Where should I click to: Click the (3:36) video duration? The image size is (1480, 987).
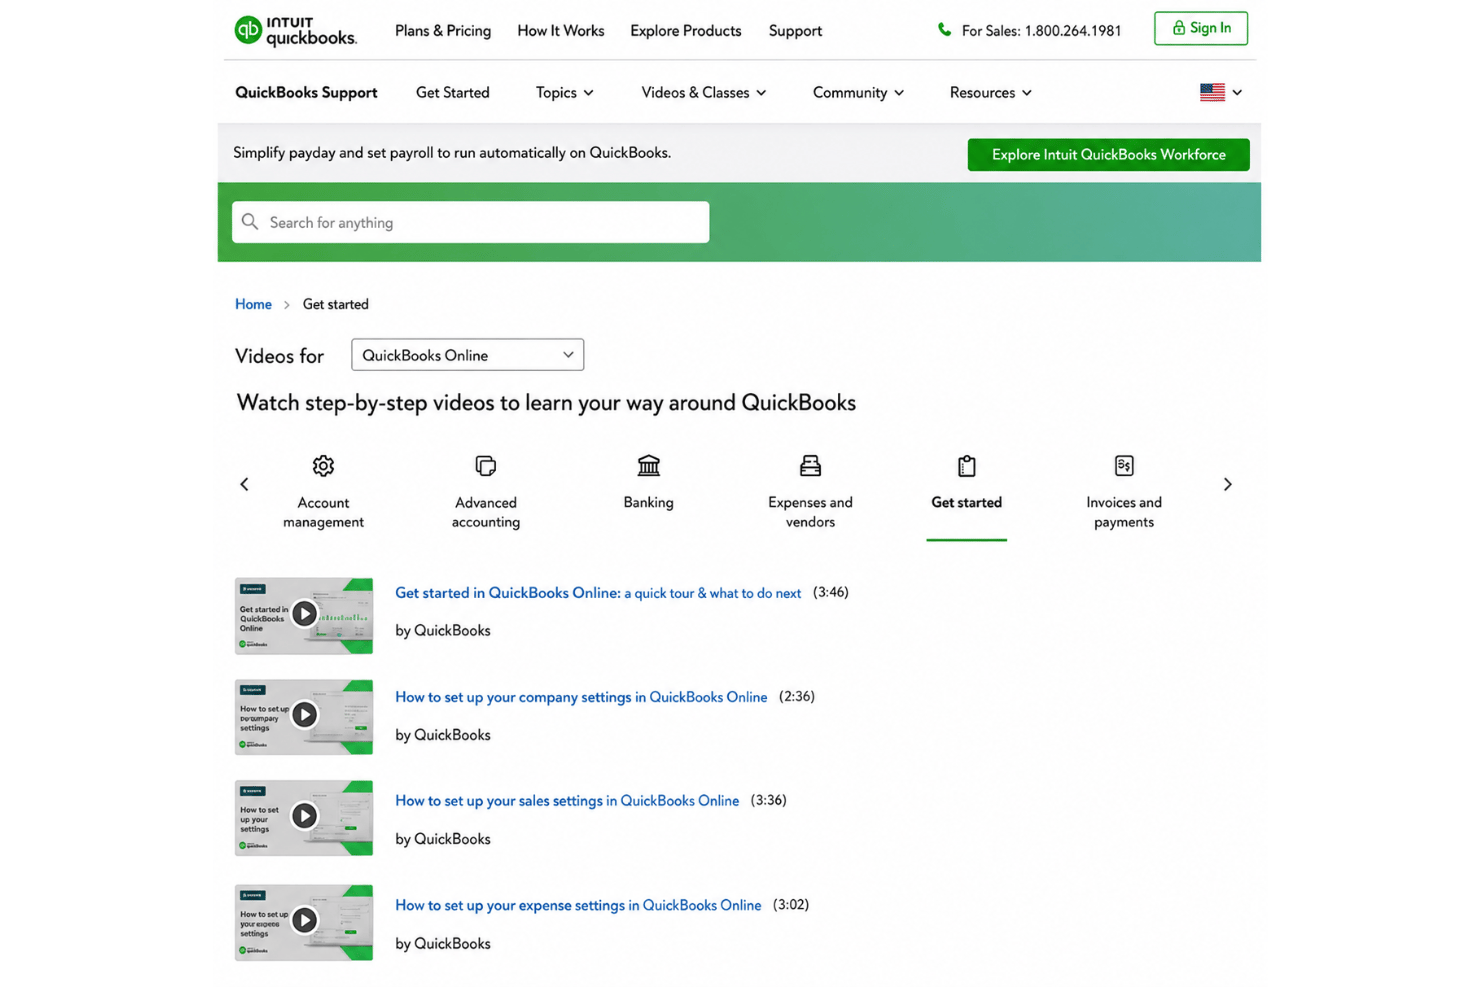[x=769, y=800]
